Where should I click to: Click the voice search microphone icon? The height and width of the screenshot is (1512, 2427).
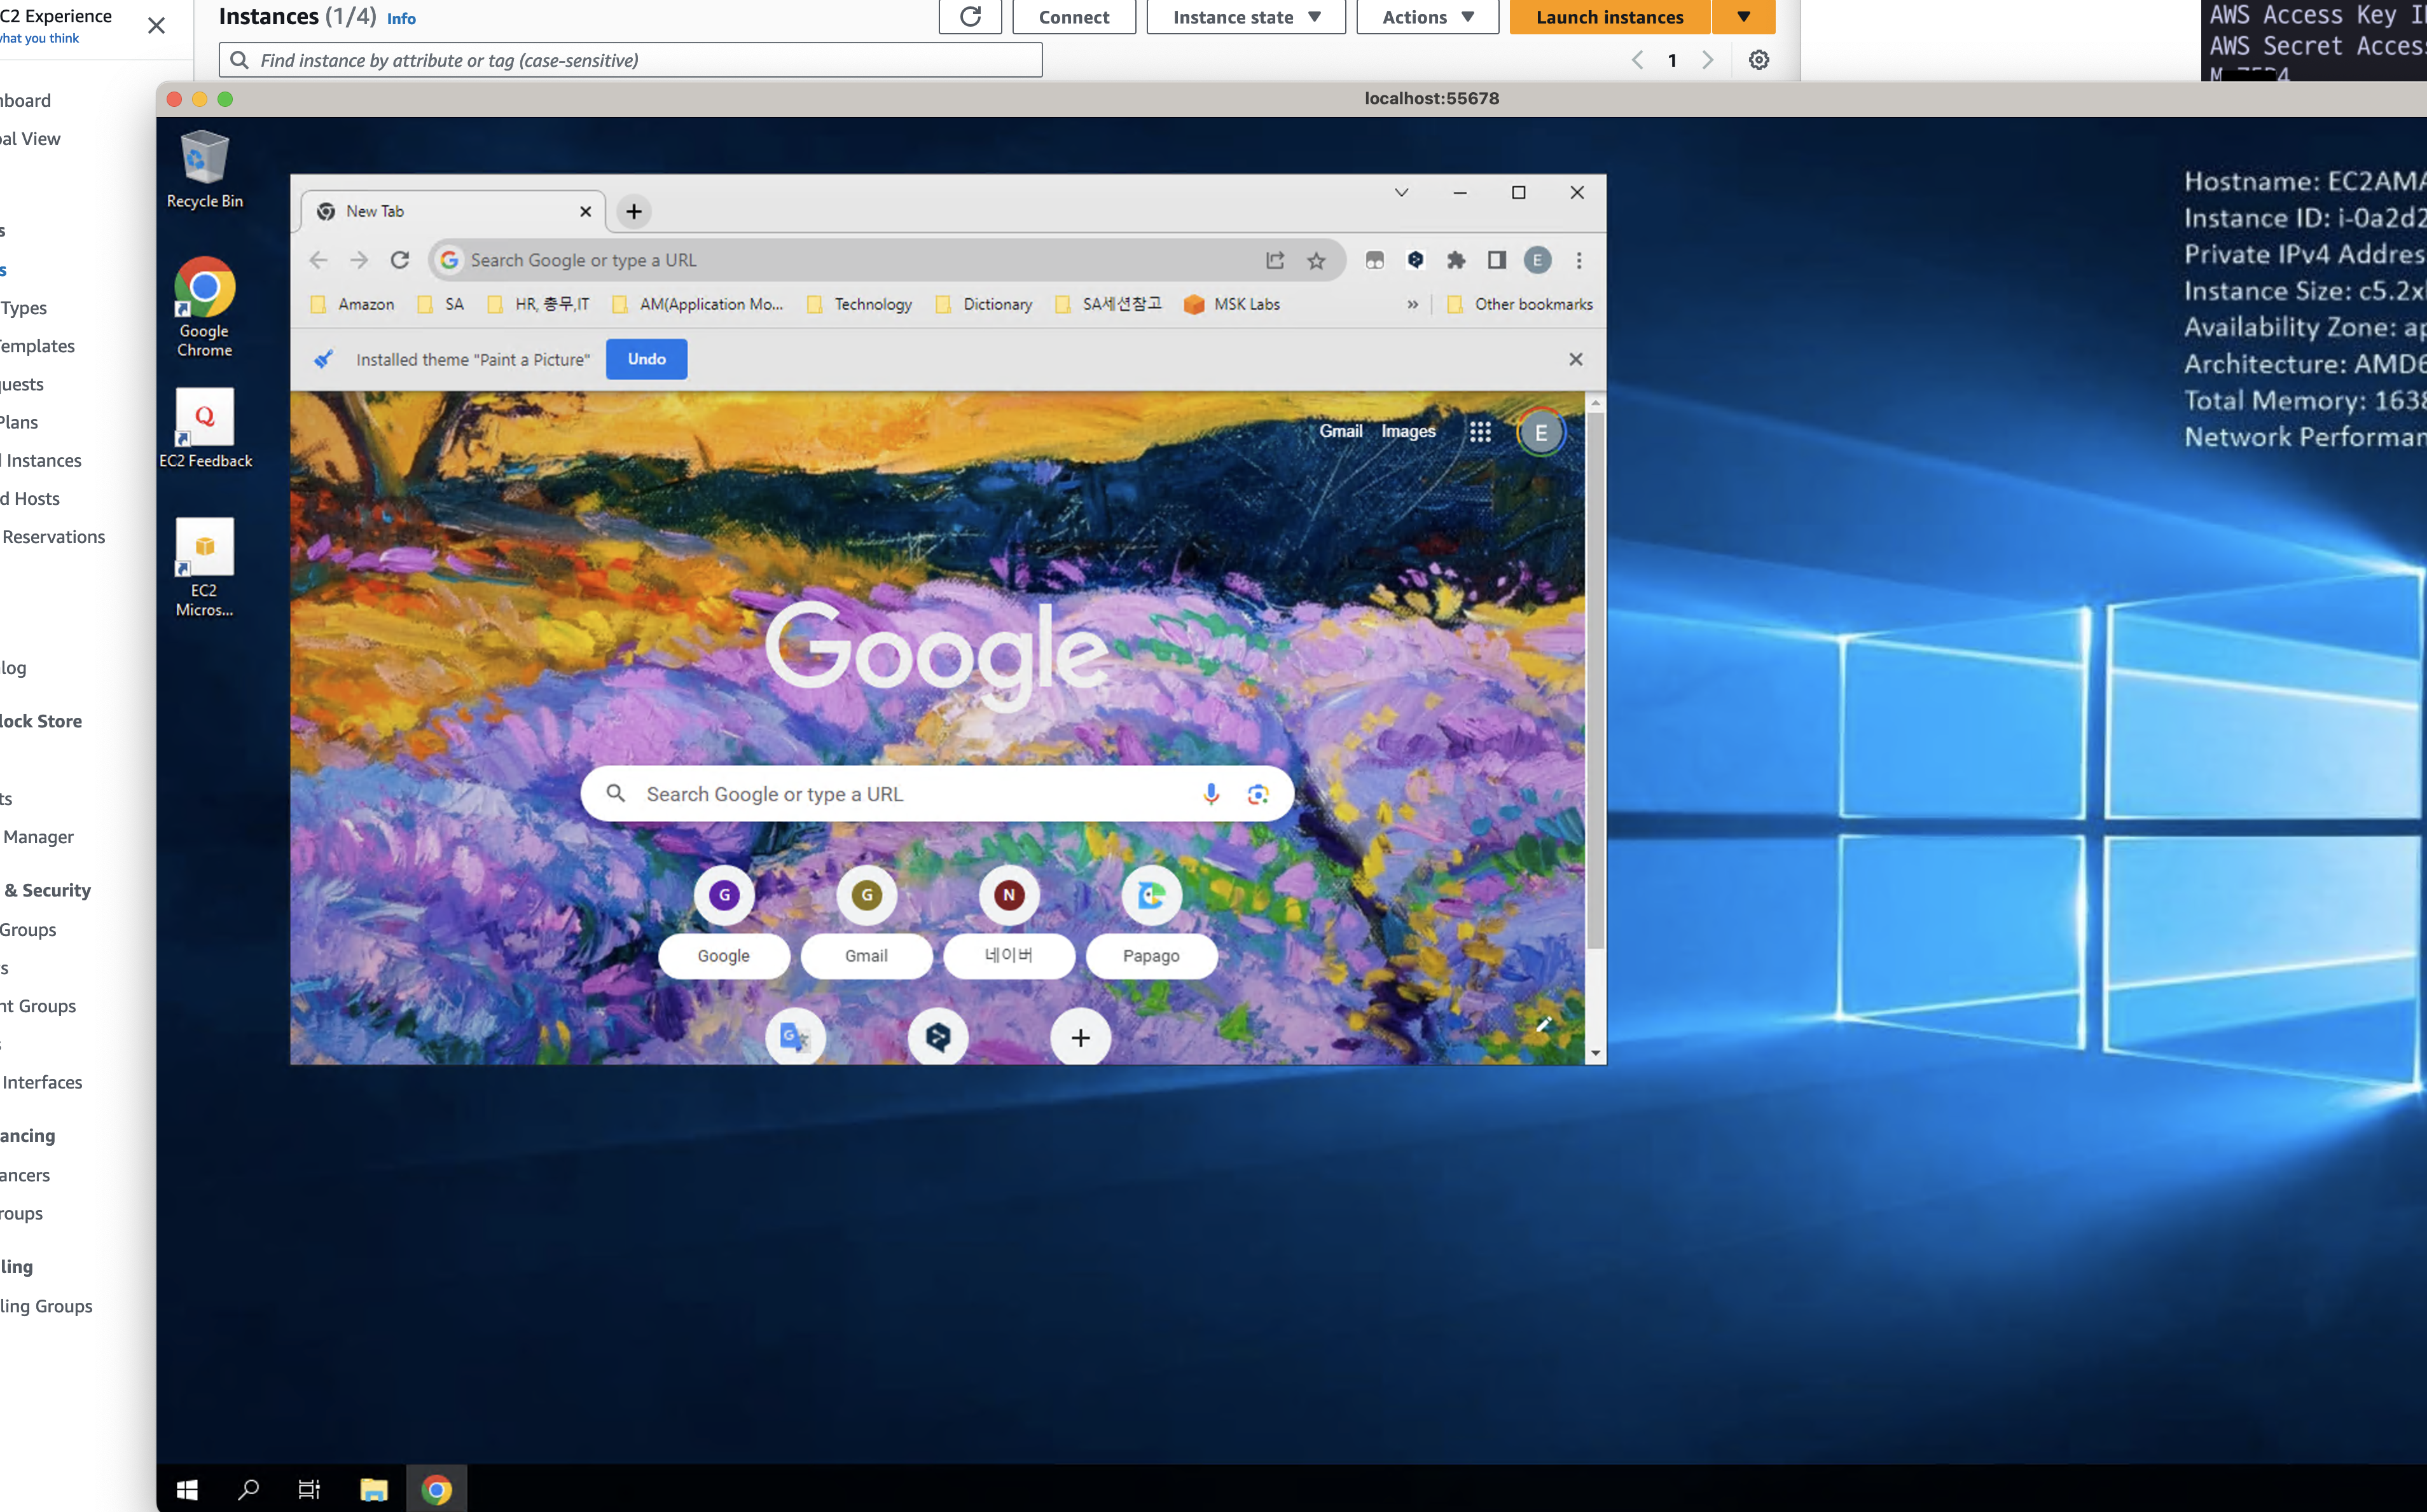tap(1210, 794)
